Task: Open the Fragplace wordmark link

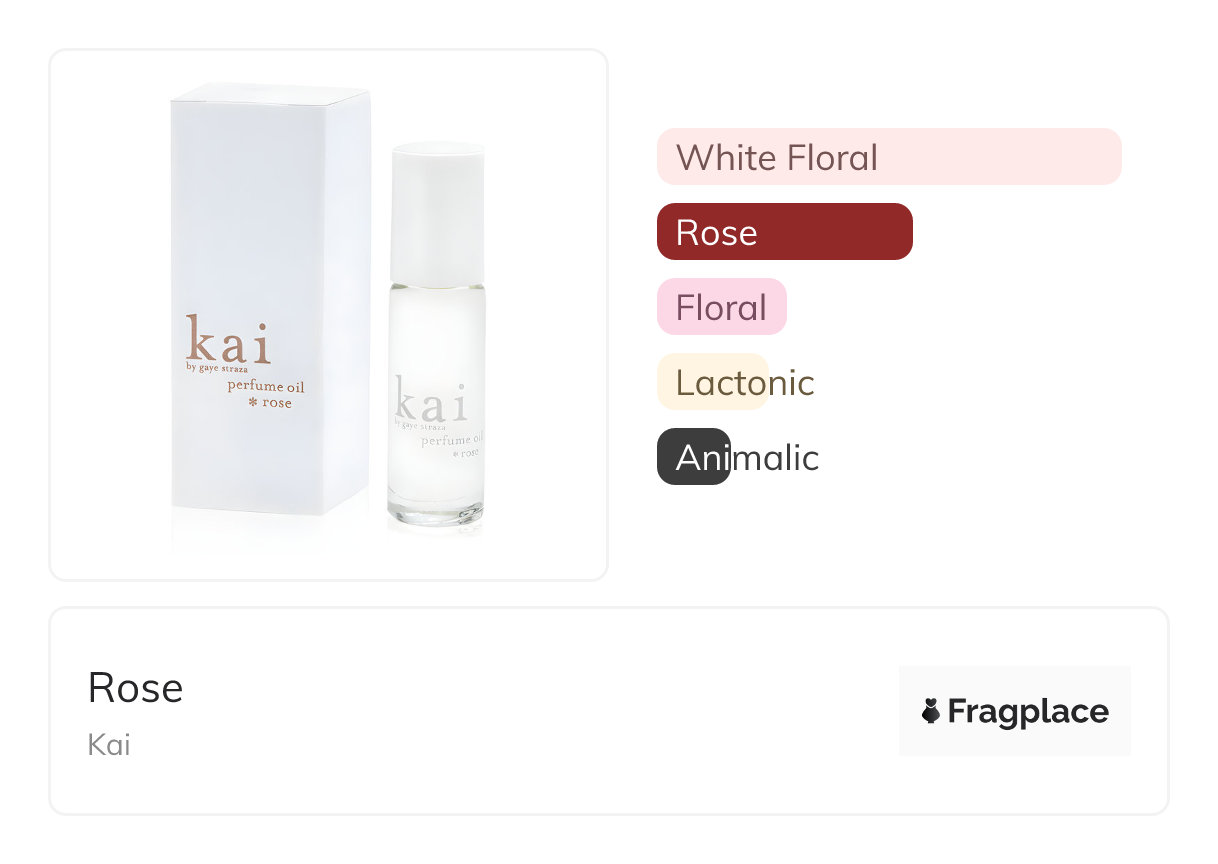Action: coord(1027,711)
